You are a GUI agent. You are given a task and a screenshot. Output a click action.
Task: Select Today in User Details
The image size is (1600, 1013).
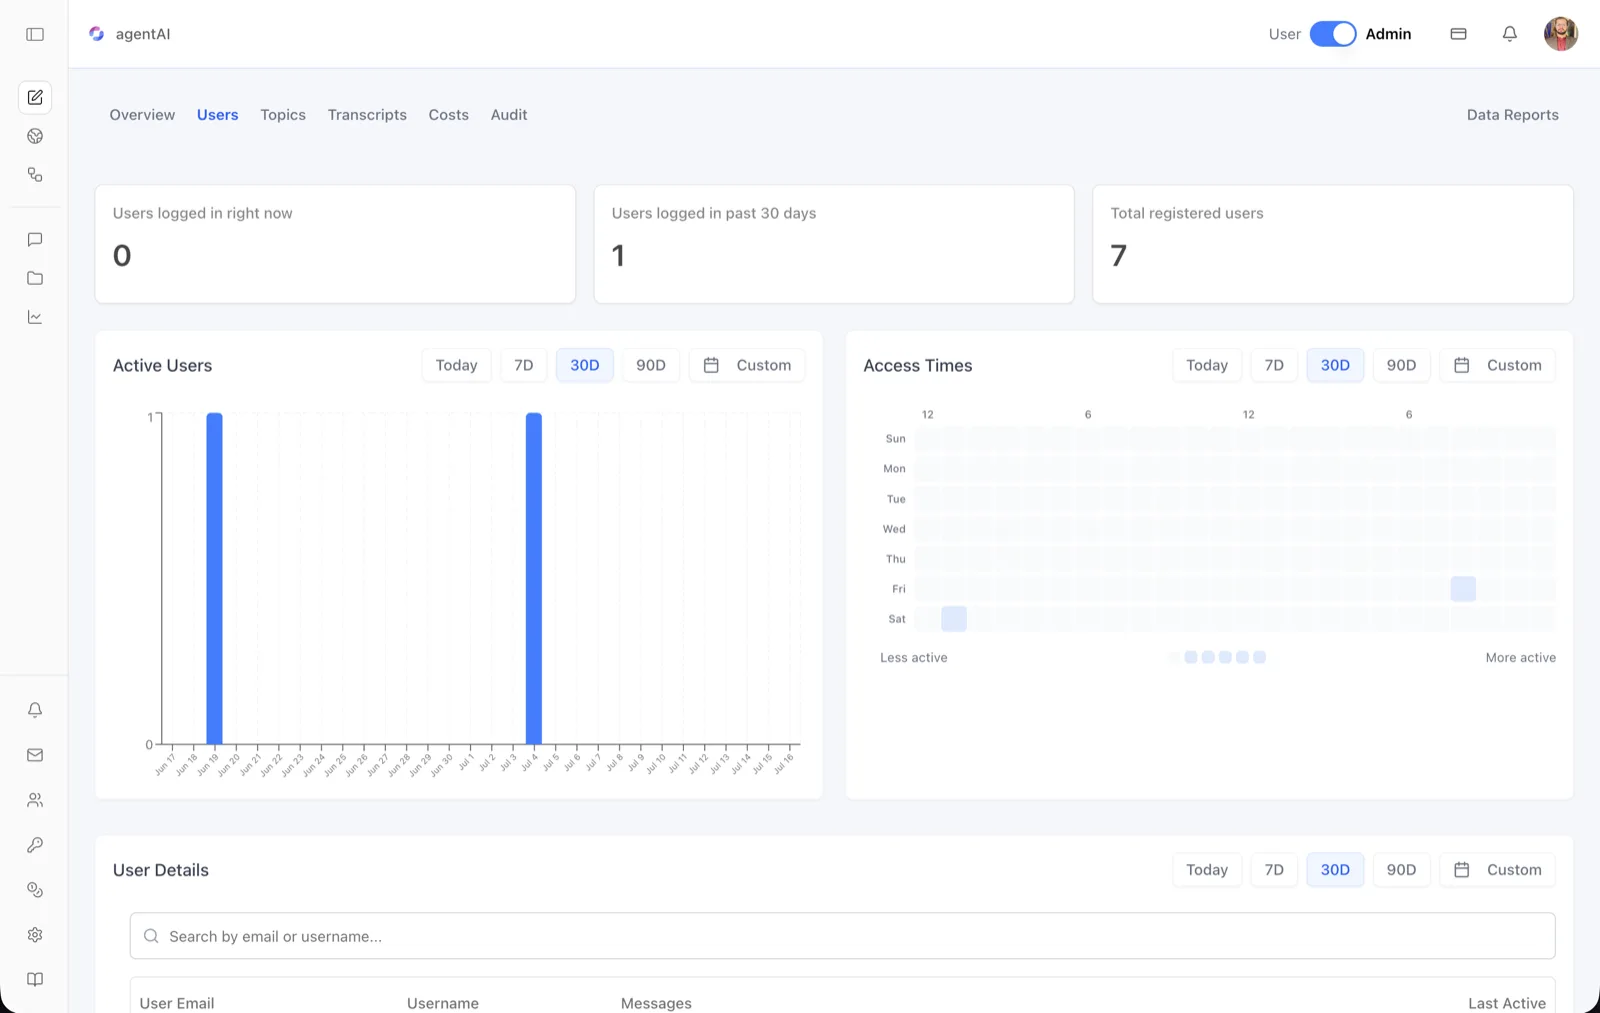click(x=1207, y=870)
